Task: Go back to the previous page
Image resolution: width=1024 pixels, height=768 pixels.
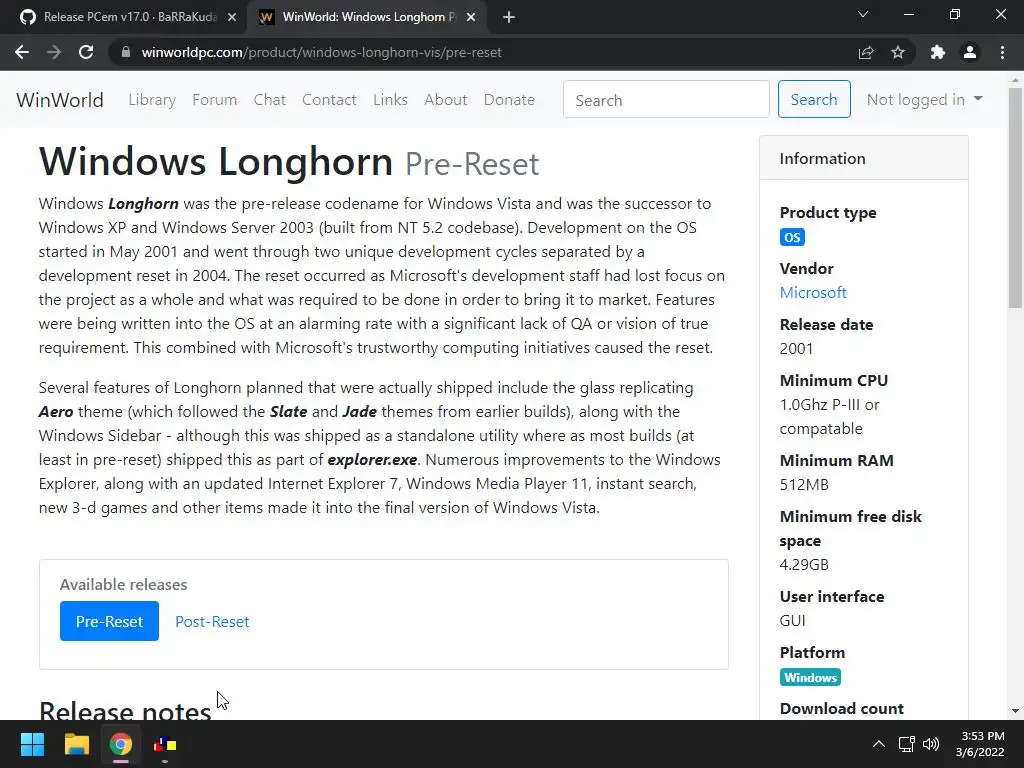Action: pos(22,52)
